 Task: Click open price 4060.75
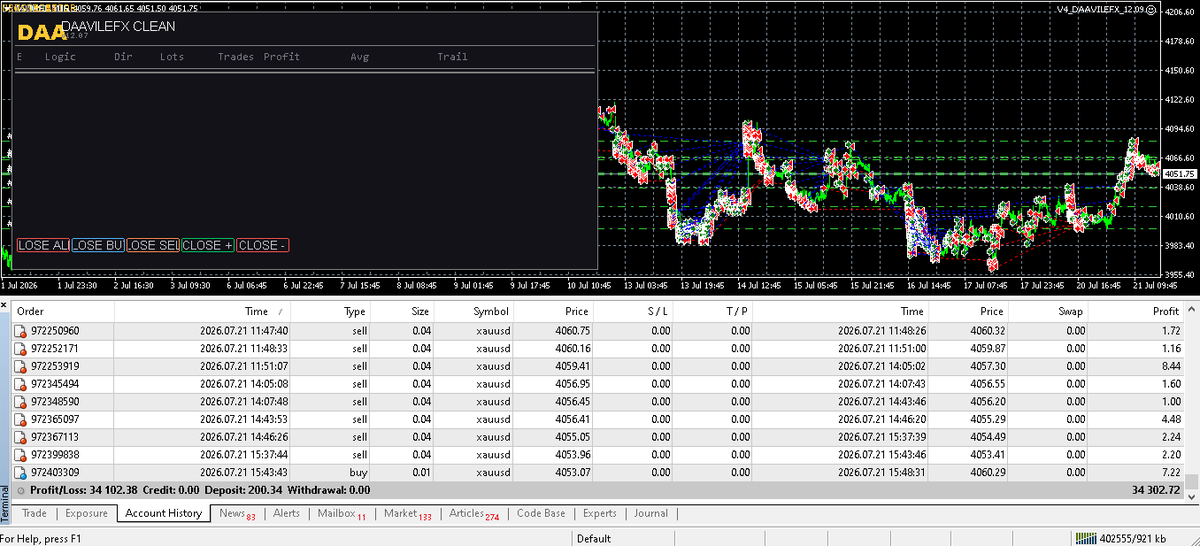572,330
